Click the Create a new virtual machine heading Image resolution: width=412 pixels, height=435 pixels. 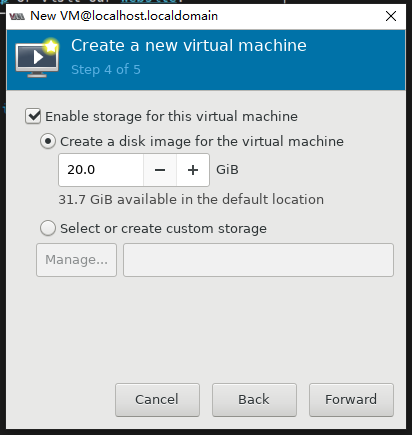pos(189,45)
